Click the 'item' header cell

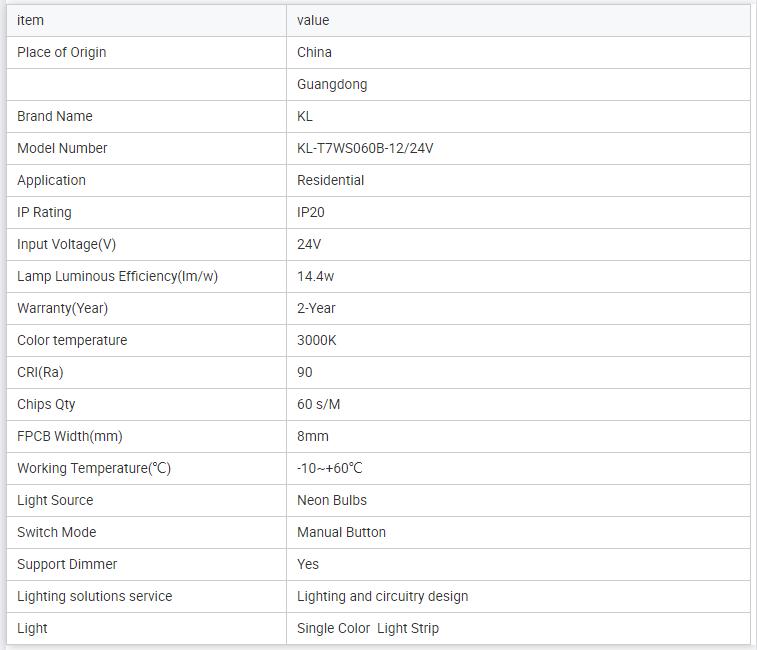(31, 20)
